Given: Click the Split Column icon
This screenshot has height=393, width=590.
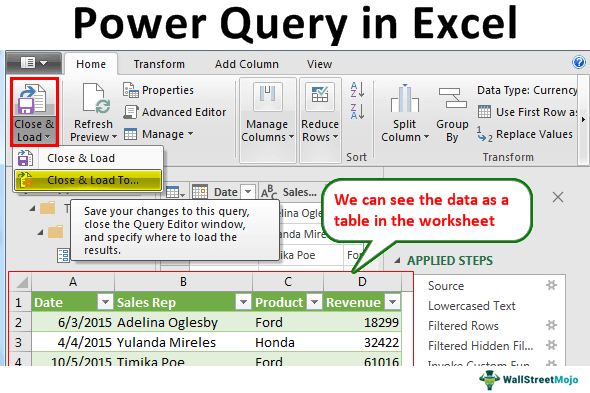Looking at the screenshot, I should pos(404,99).
